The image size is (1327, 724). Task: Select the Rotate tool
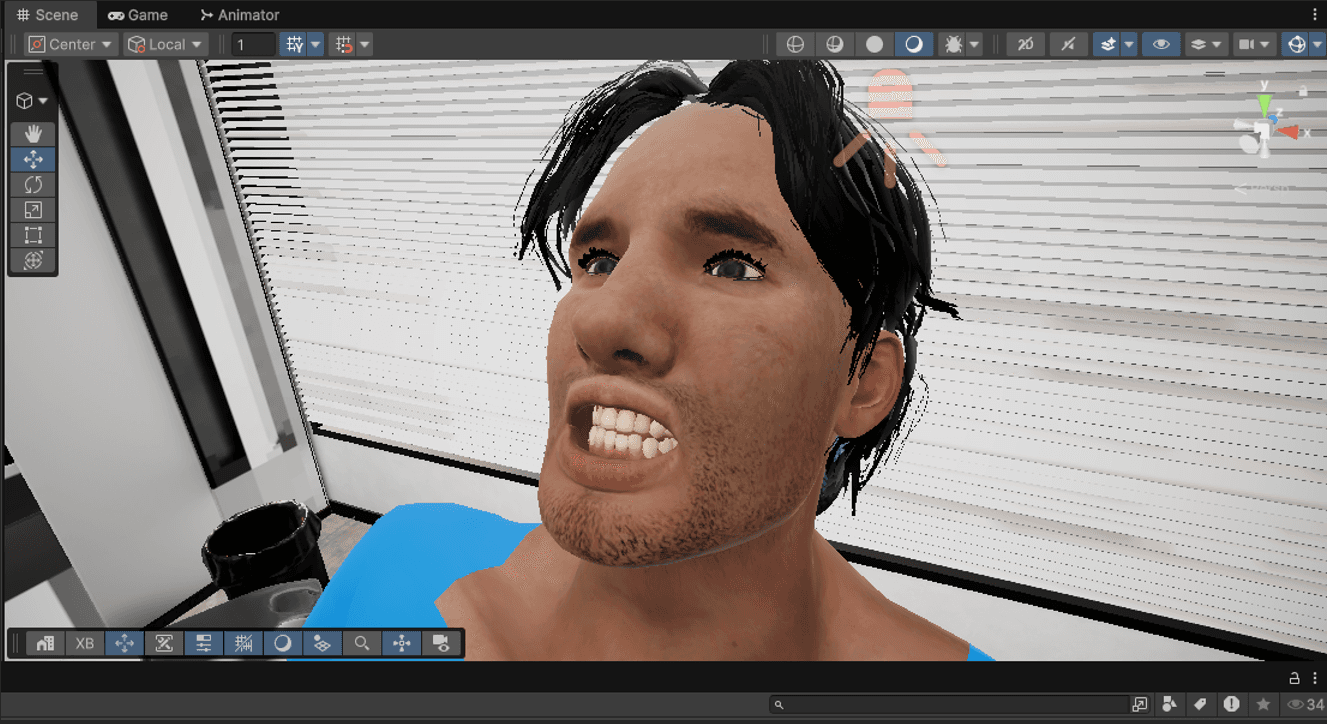point(33,185)
